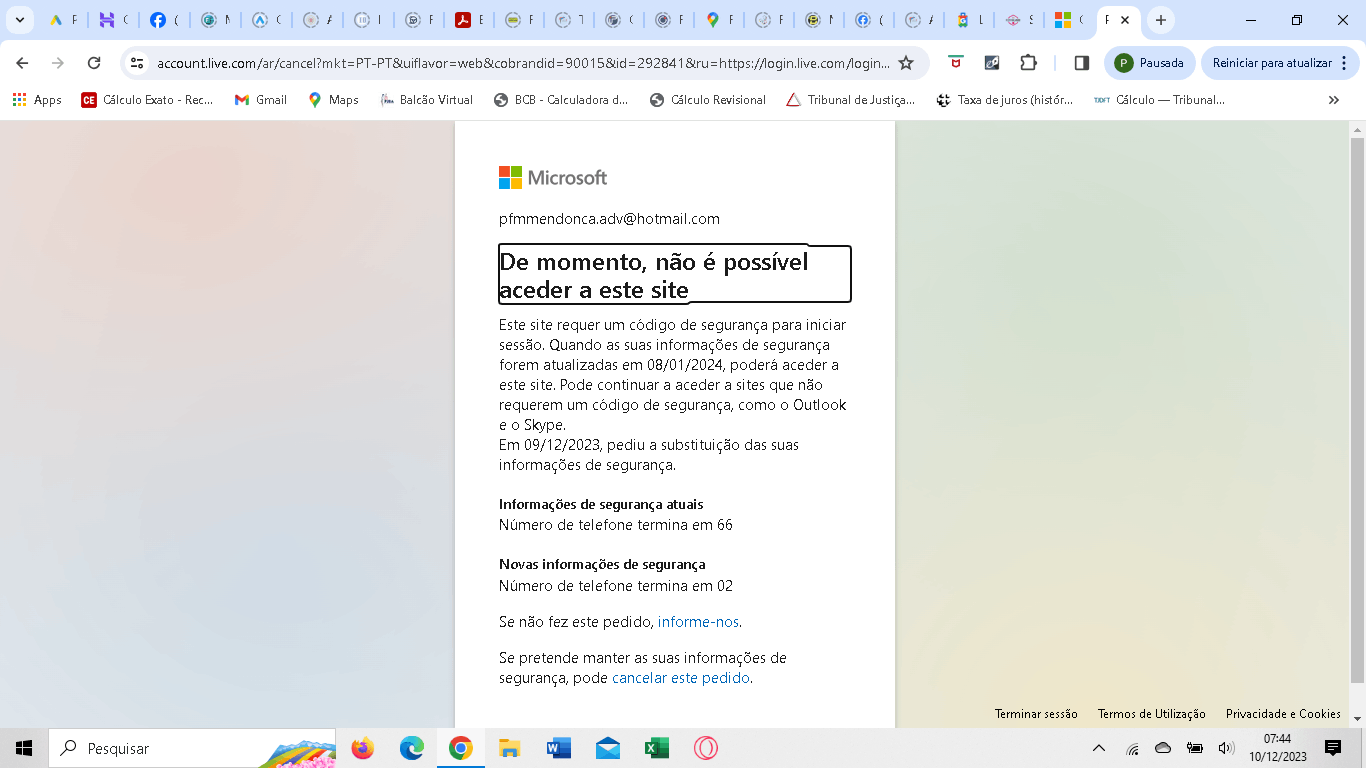Open Opera browser from the taskbar

pos(706,748)
